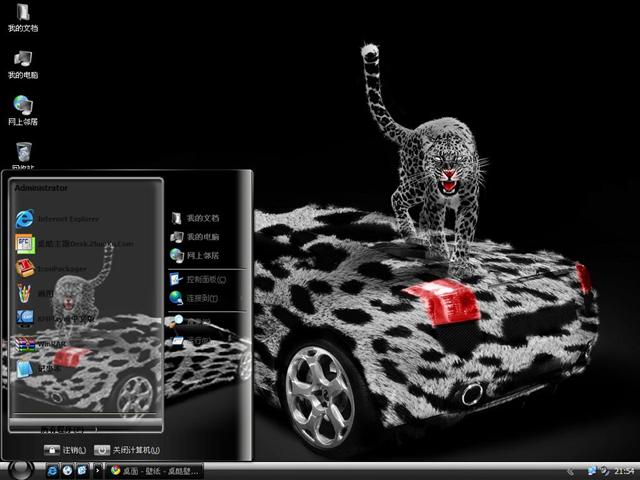Open the volume tray icon

(x=604, y=470)
